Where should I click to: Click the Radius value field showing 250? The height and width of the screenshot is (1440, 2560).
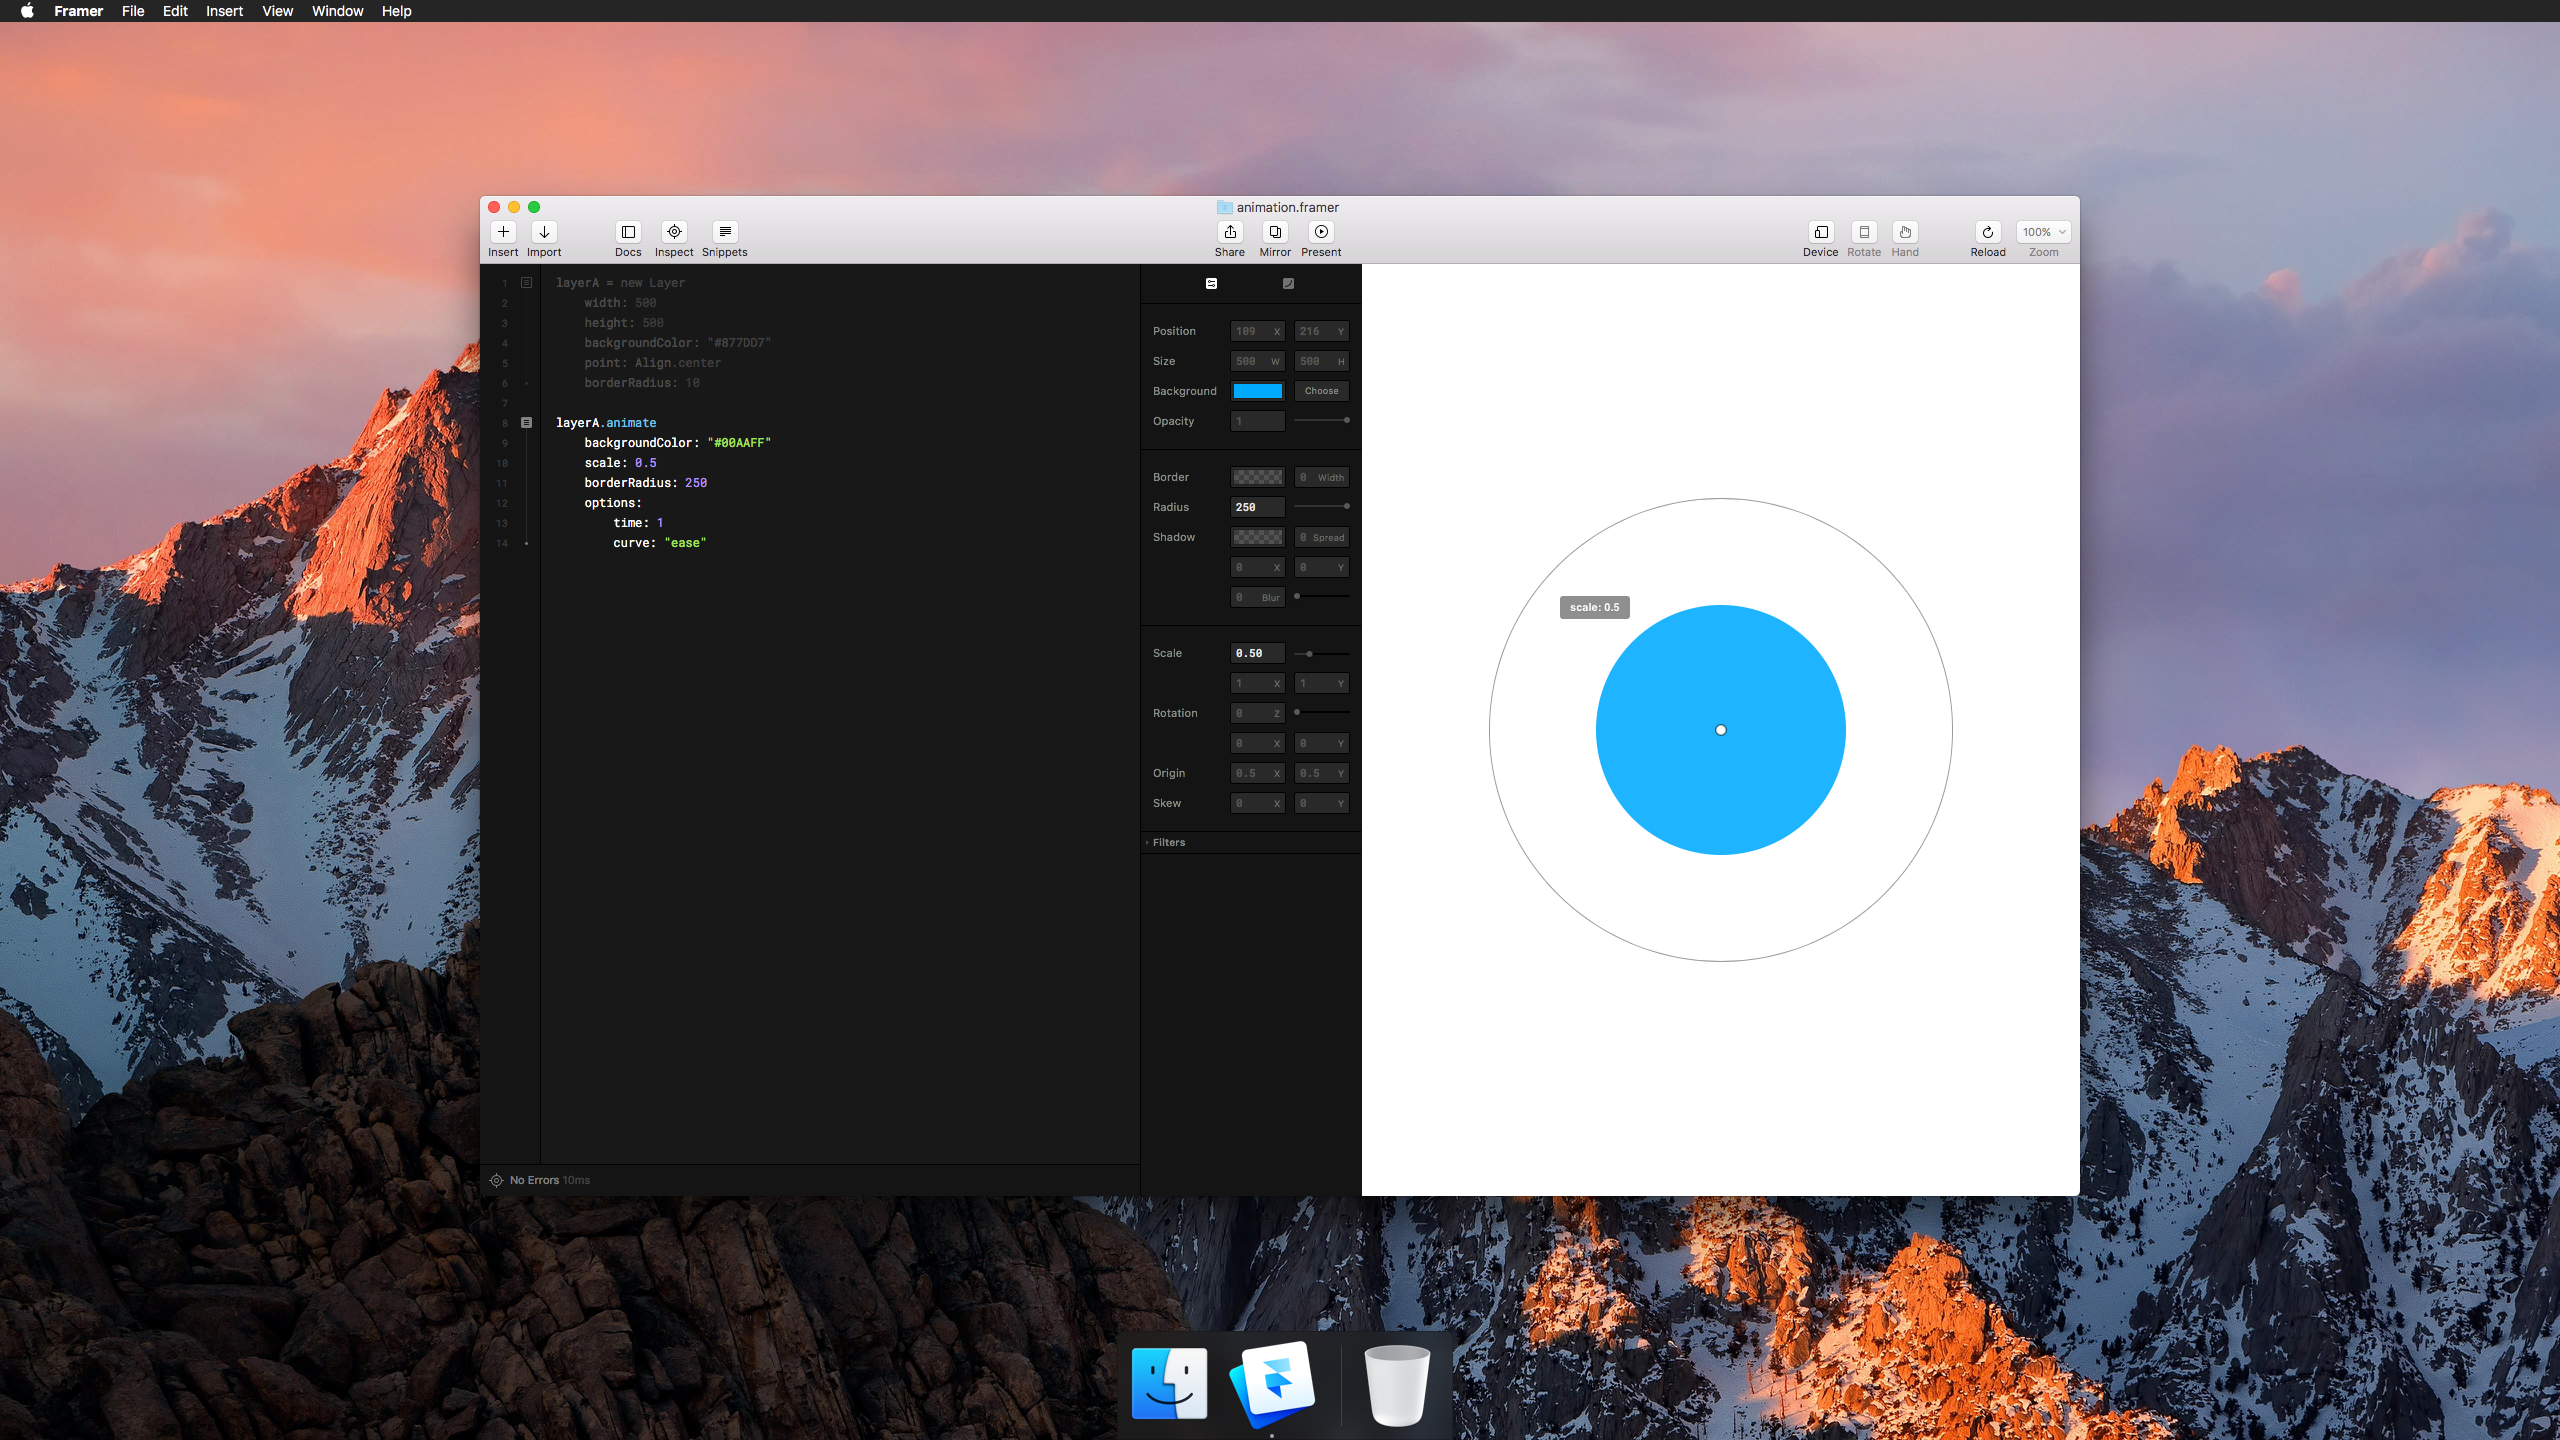1257,507
